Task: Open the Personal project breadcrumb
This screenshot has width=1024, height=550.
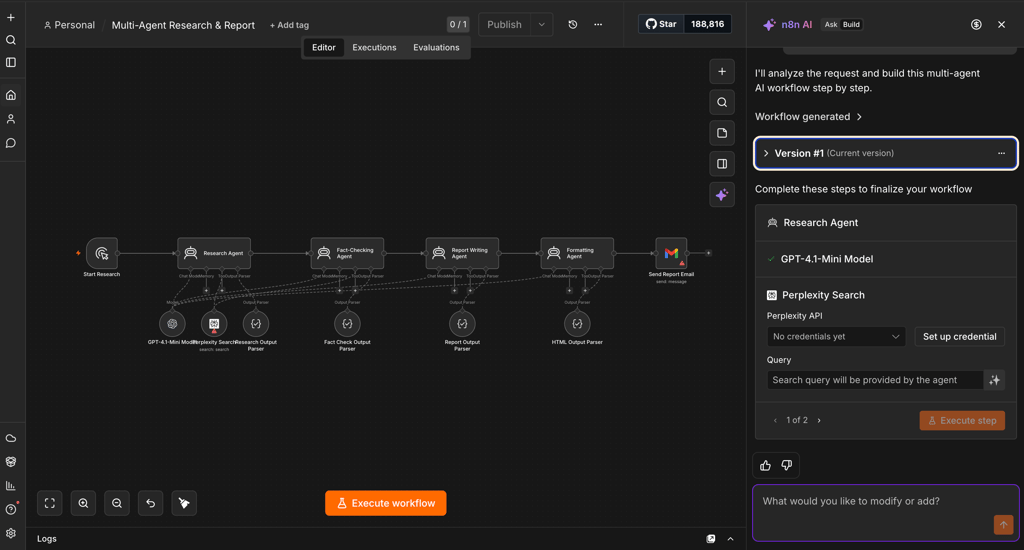Action: click(69, 25)
